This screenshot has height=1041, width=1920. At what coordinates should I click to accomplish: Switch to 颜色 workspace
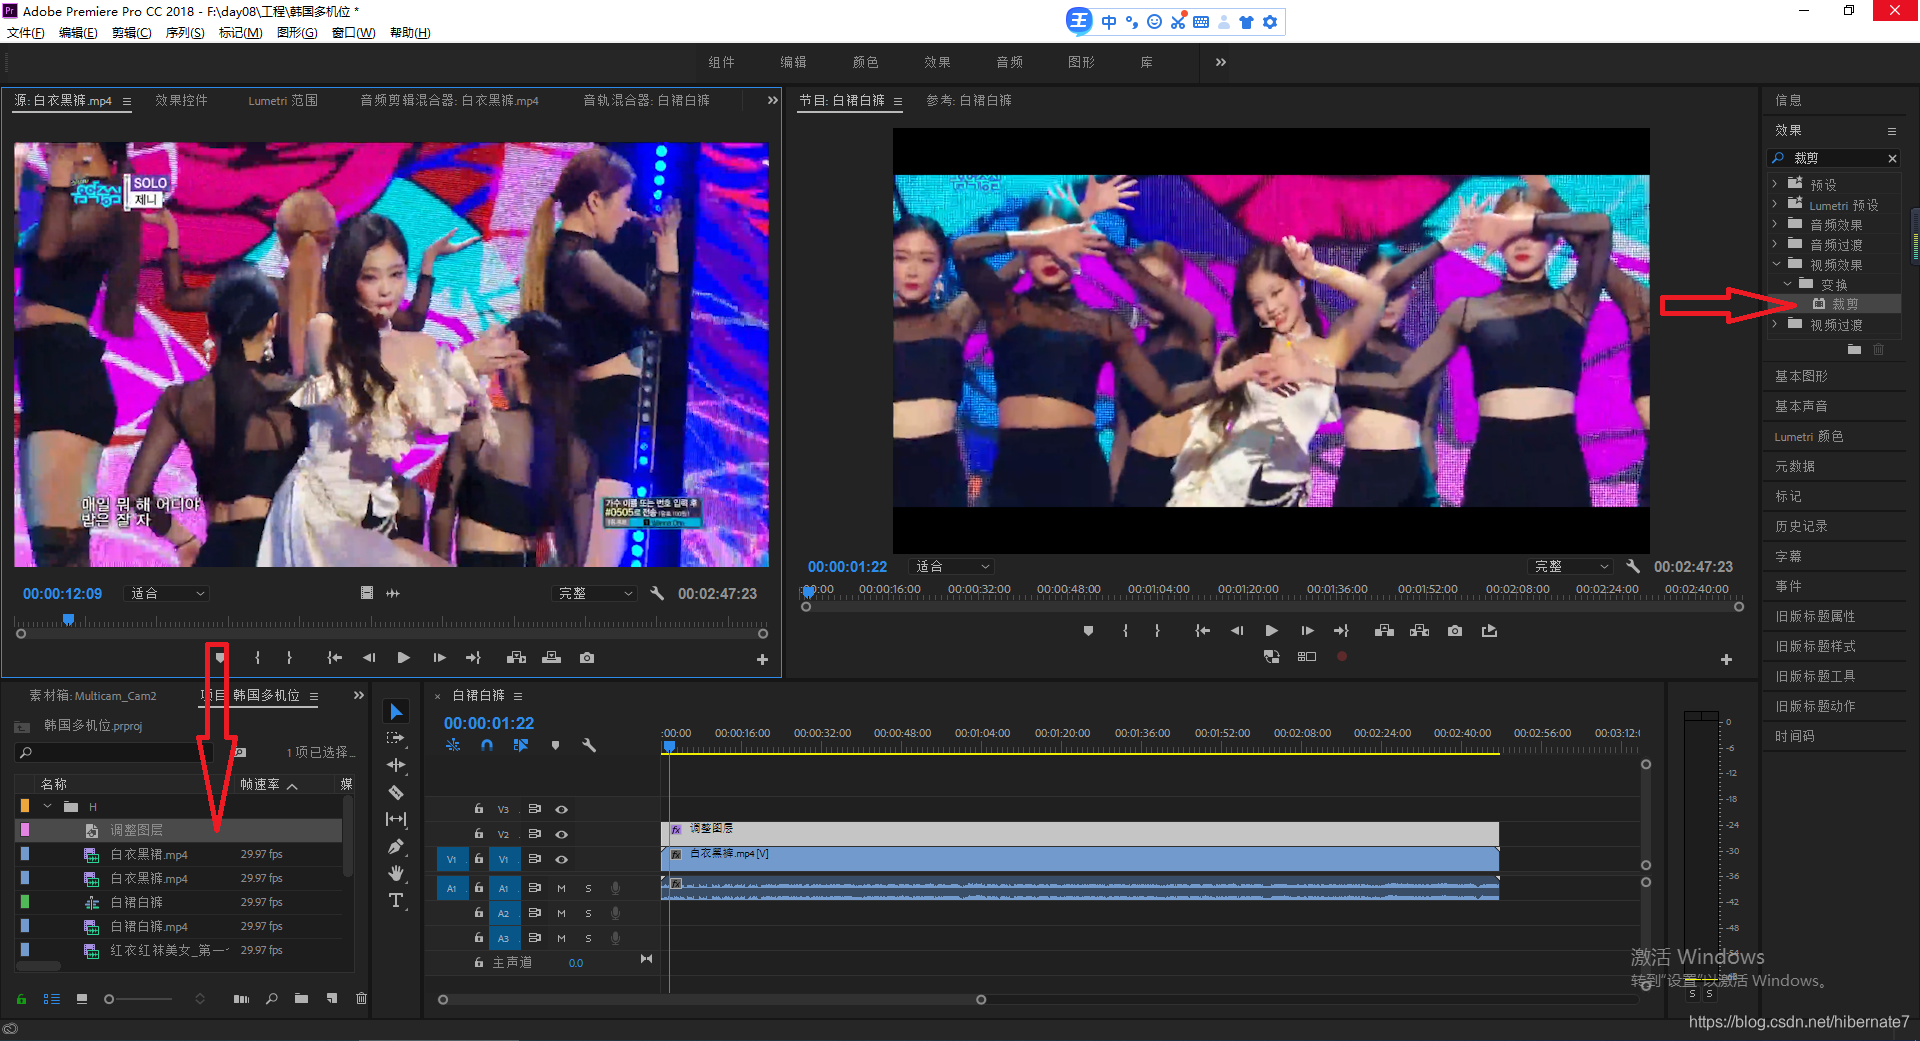coord(865,62)
